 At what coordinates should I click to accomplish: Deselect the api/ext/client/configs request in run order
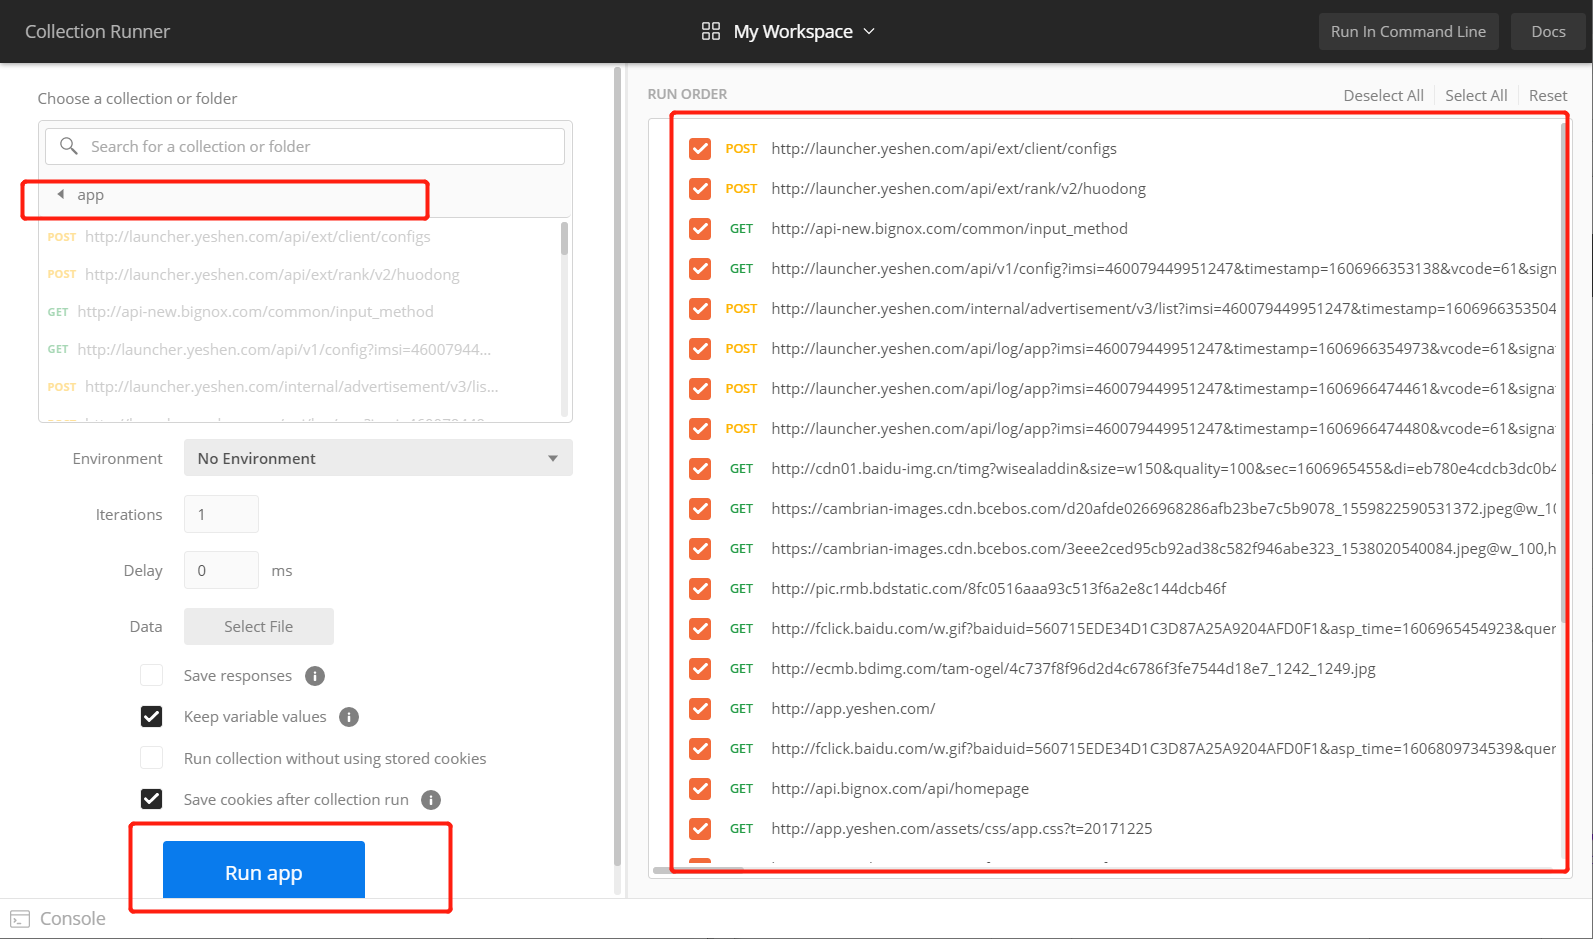click(700, 149)
